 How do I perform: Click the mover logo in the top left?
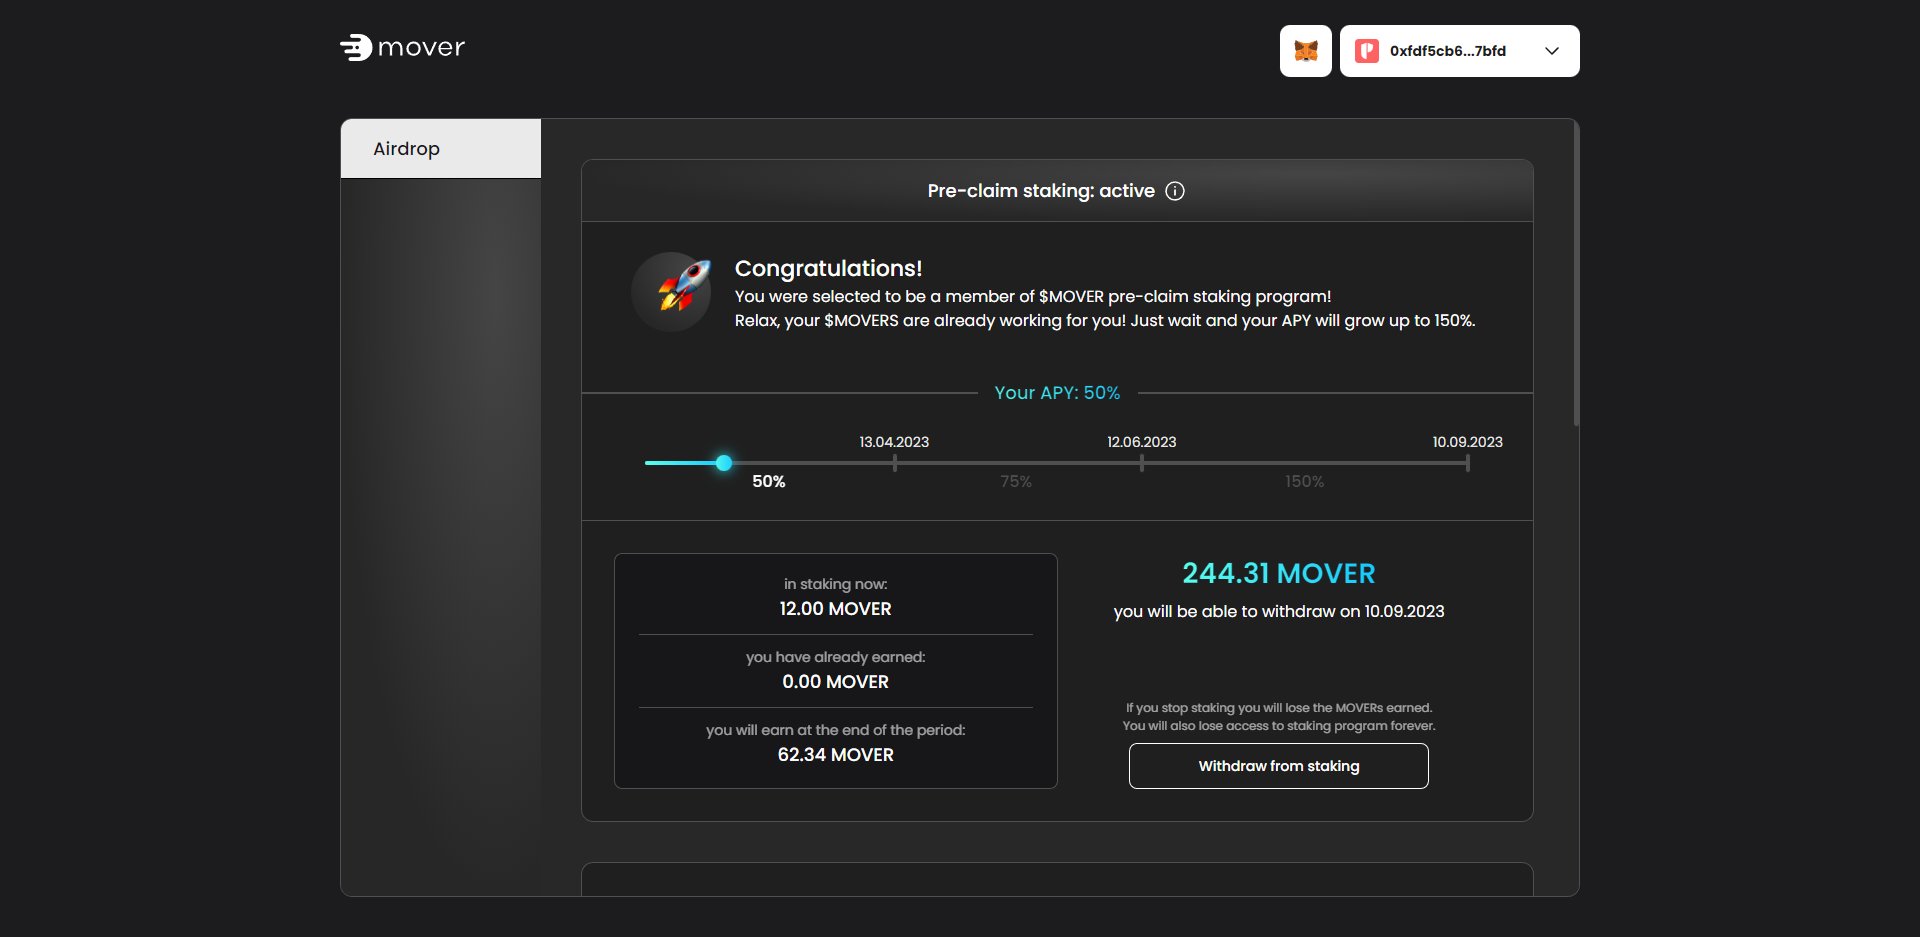coord(402,47)
